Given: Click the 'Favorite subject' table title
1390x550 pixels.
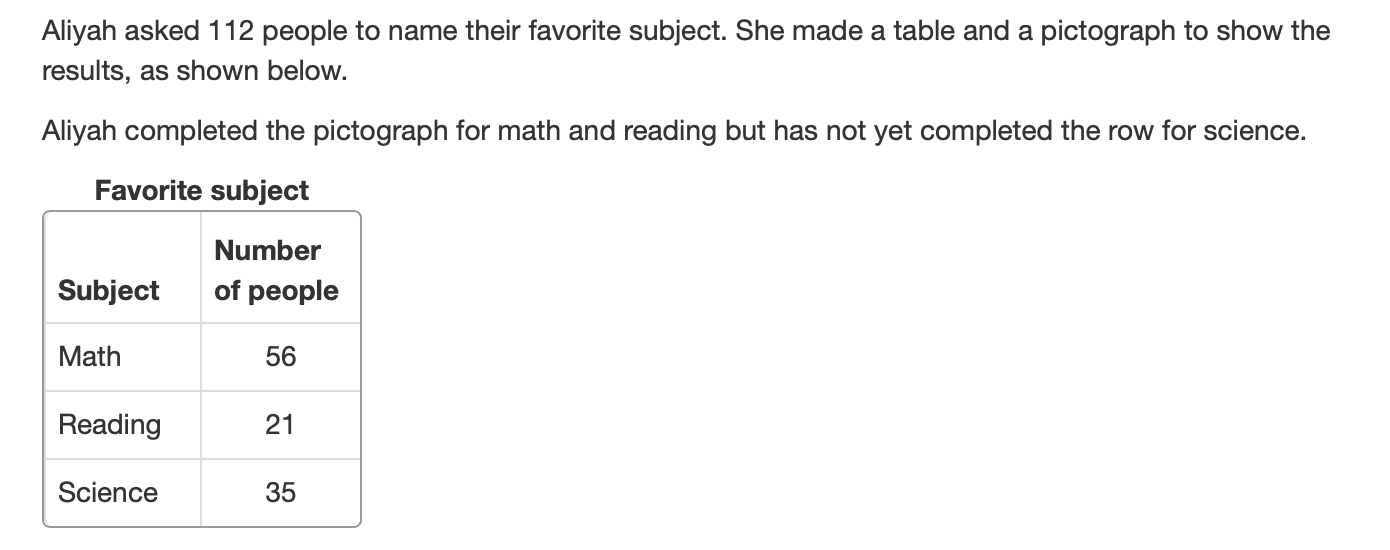Looking at the screenshot, I should (201, 190).
